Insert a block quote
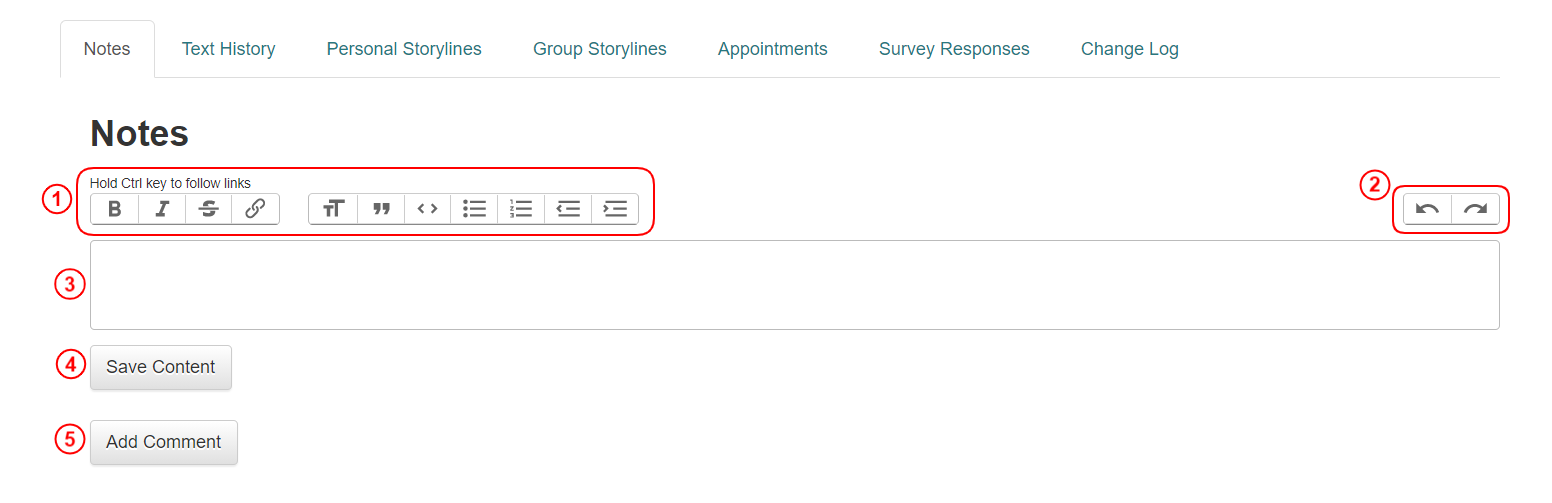Viewport: 1552px width, 503px height. [x=381, y=209]
